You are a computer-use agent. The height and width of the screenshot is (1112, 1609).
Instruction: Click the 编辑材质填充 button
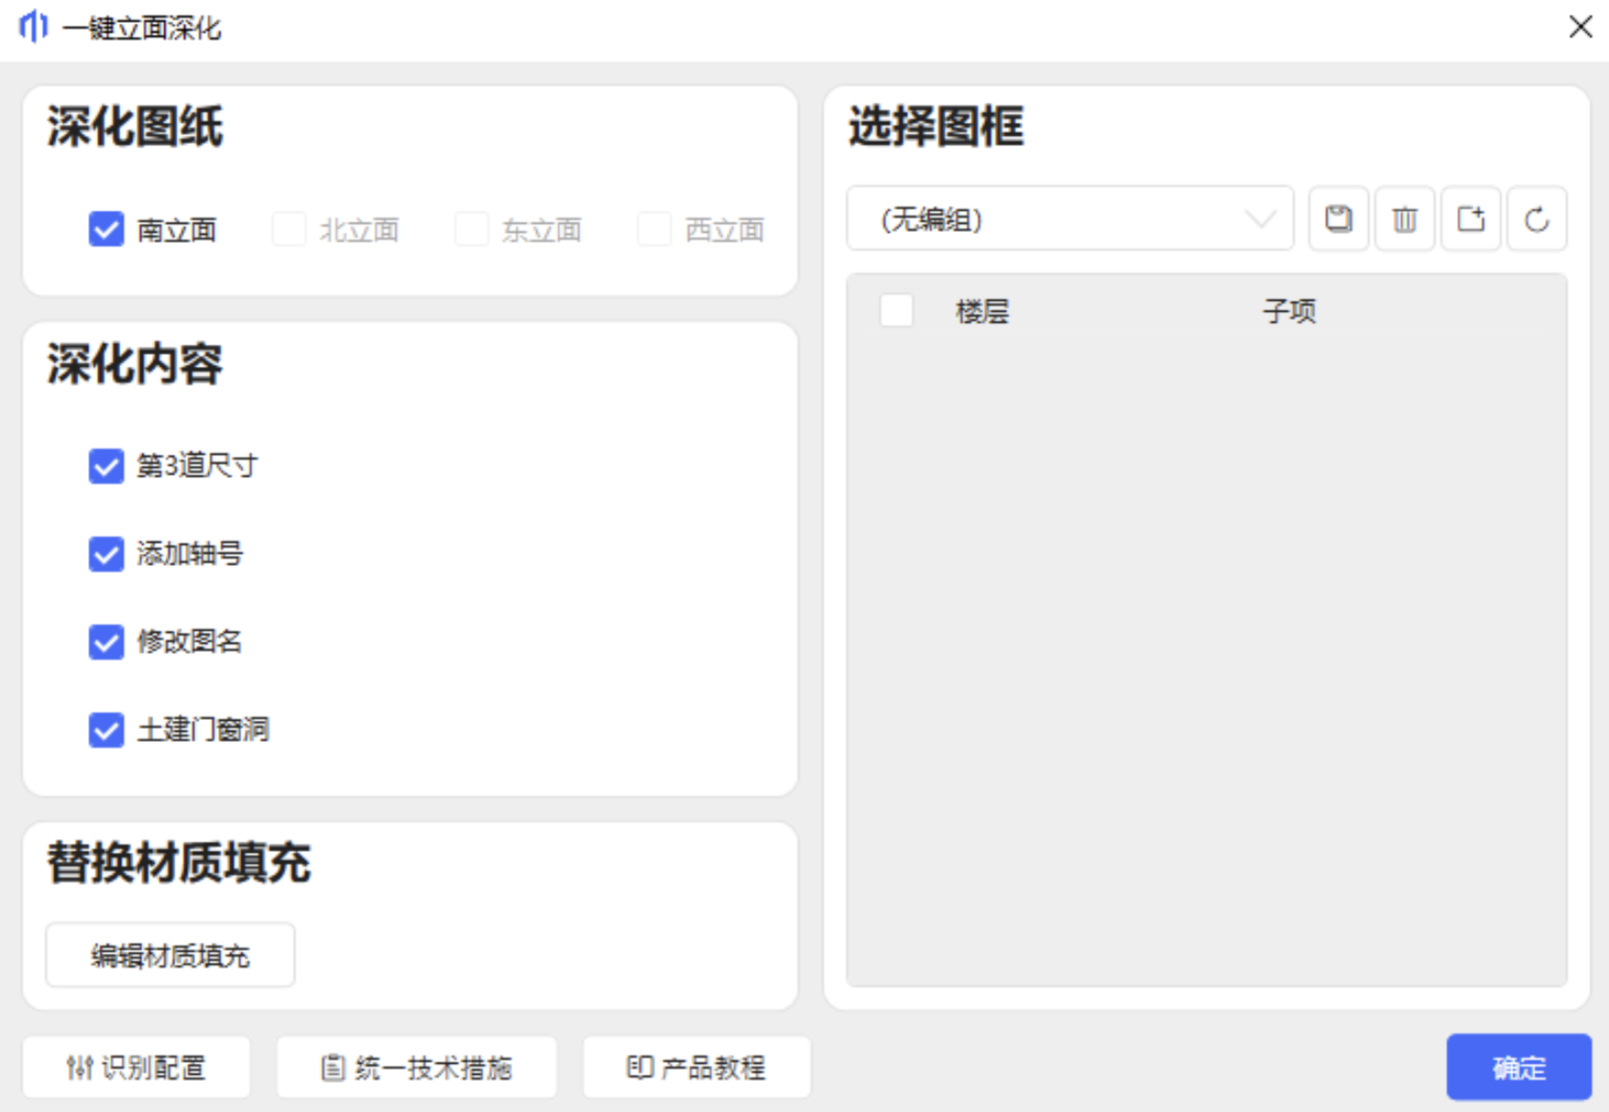[x=170, y=956]
